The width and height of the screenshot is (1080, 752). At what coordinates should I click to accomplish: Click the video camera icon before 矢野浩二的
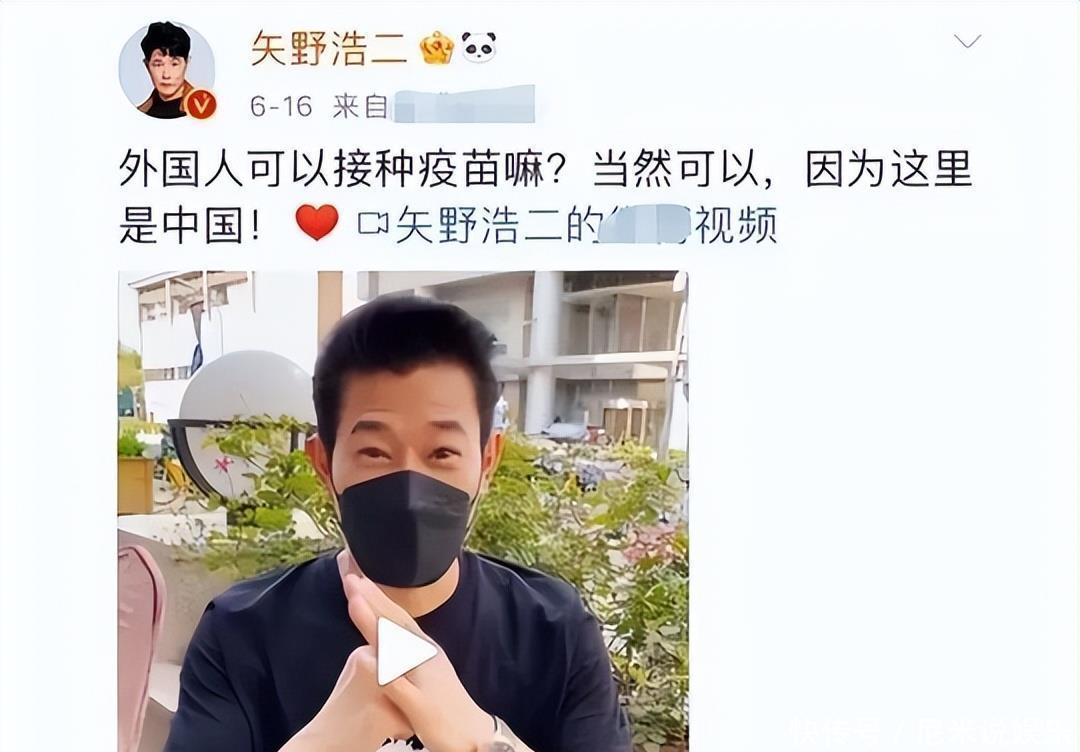point(373,223)
